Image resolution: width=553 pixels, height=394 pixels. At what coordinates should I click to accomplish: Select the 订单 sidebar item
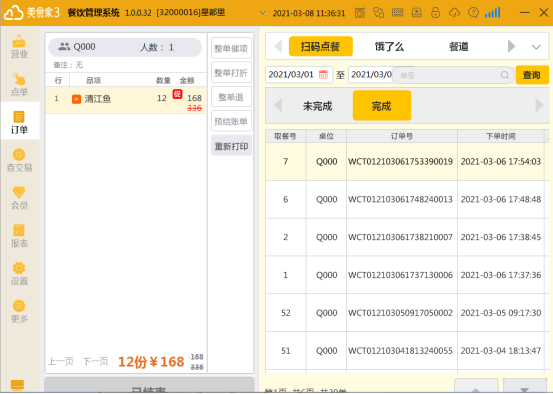click(x=19, y=122)
